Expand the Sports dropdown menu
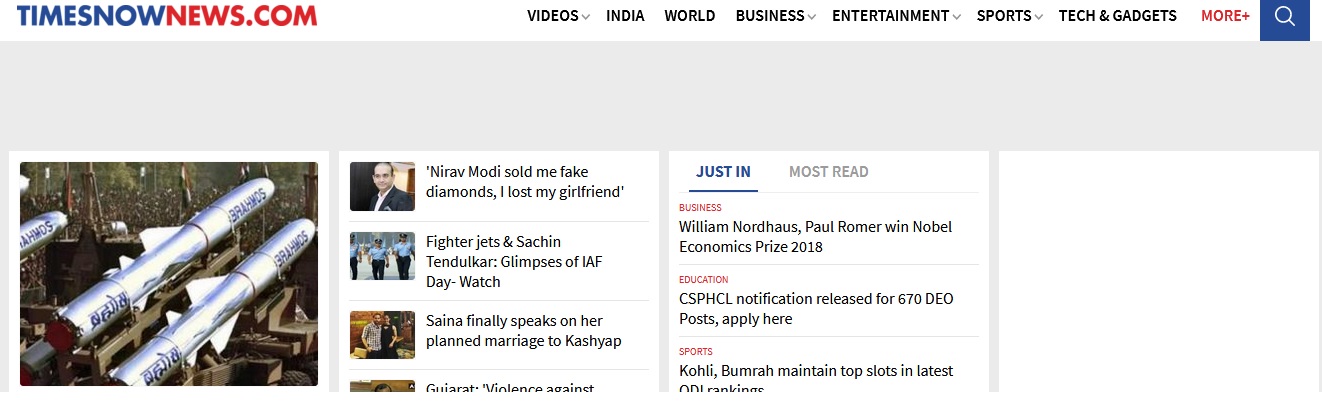Image resolution: width=1322 pixels, height=404 pixels. coord(1009,16)
